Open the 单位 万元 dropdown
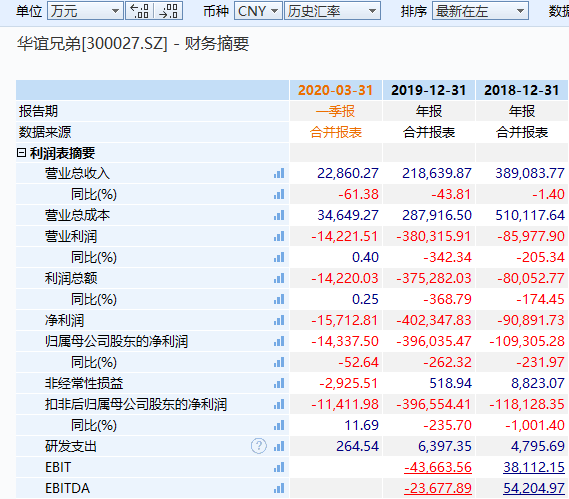This screenshot has width=569, height=499. pos(85,11)
